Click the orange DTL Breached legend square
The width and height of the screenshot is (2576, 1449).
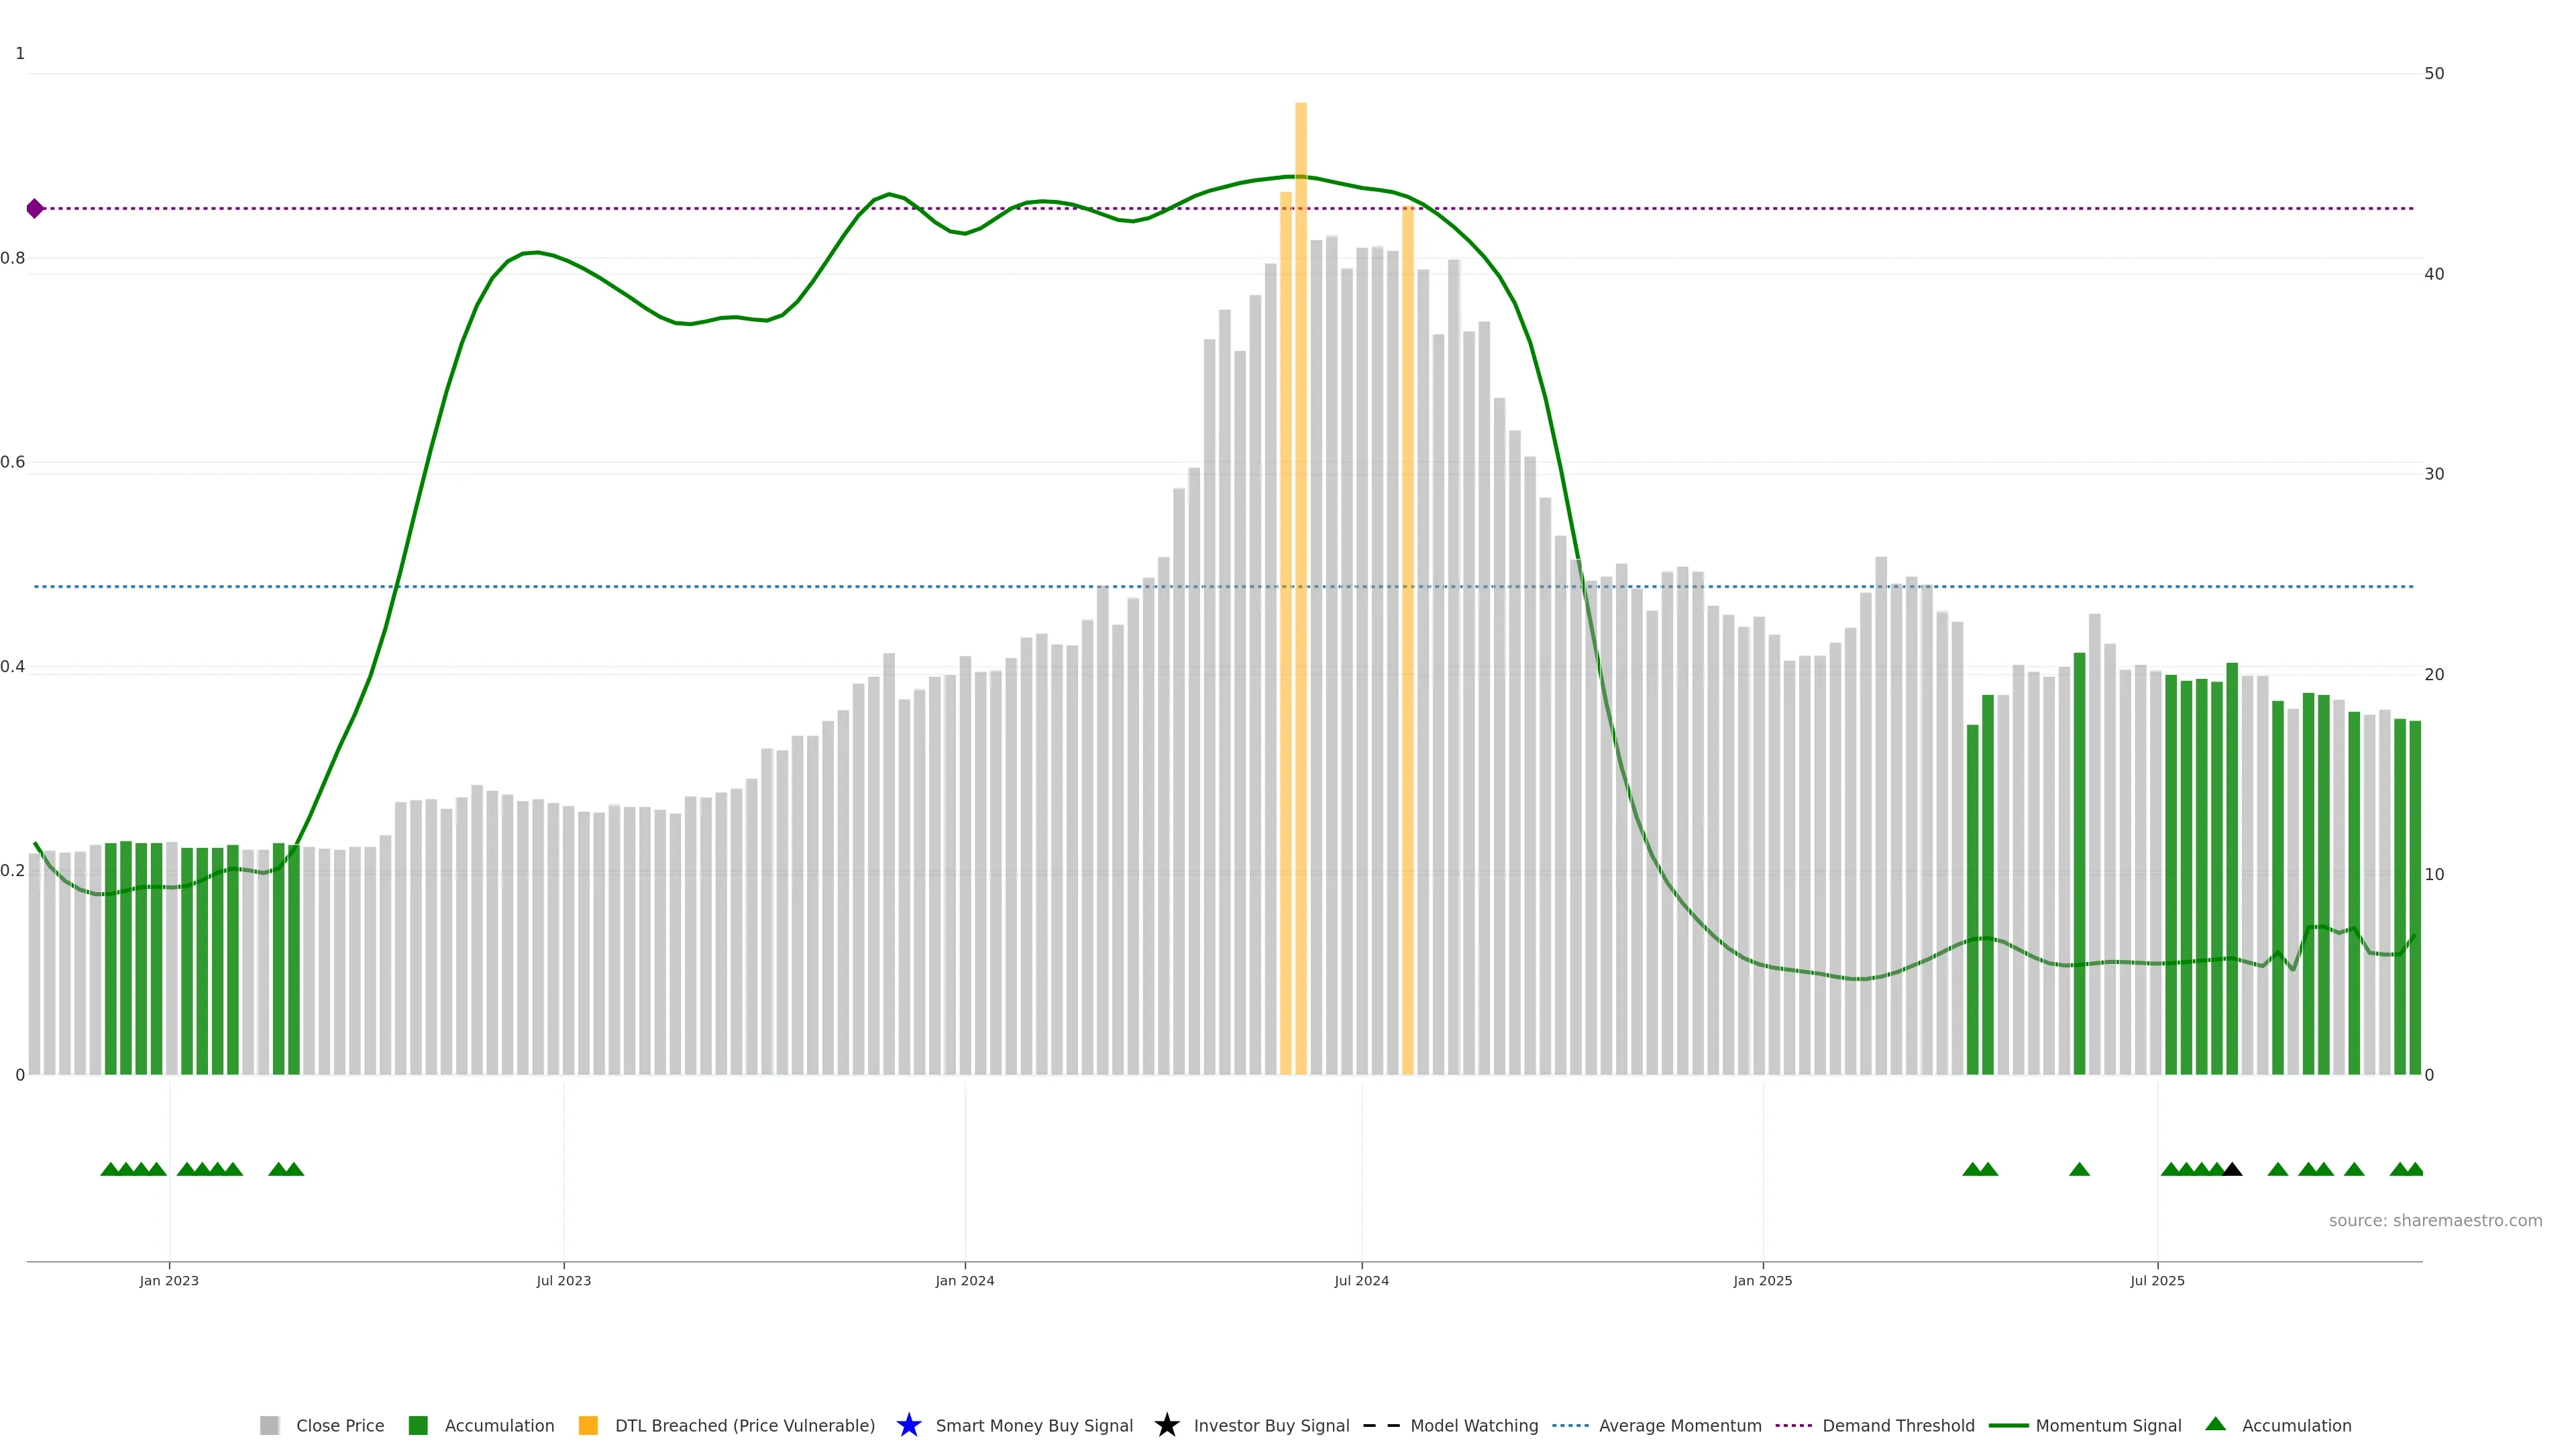pyautogui.click(x=588, y=1425)
